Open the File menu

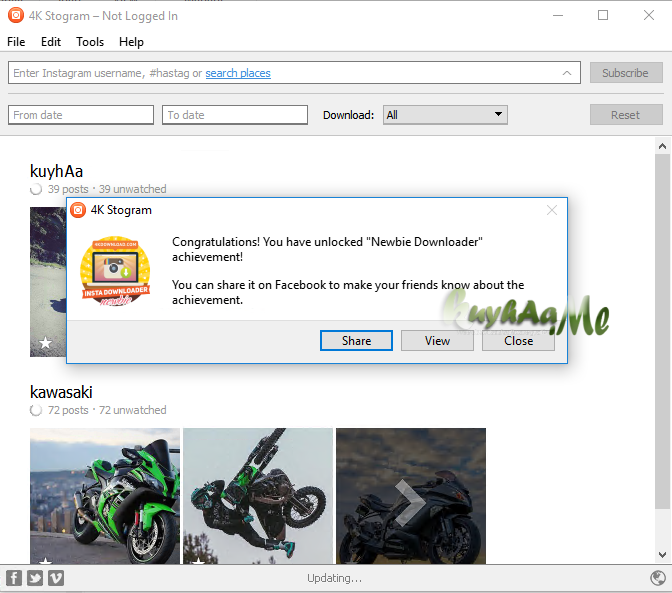(x=16, y=42)
